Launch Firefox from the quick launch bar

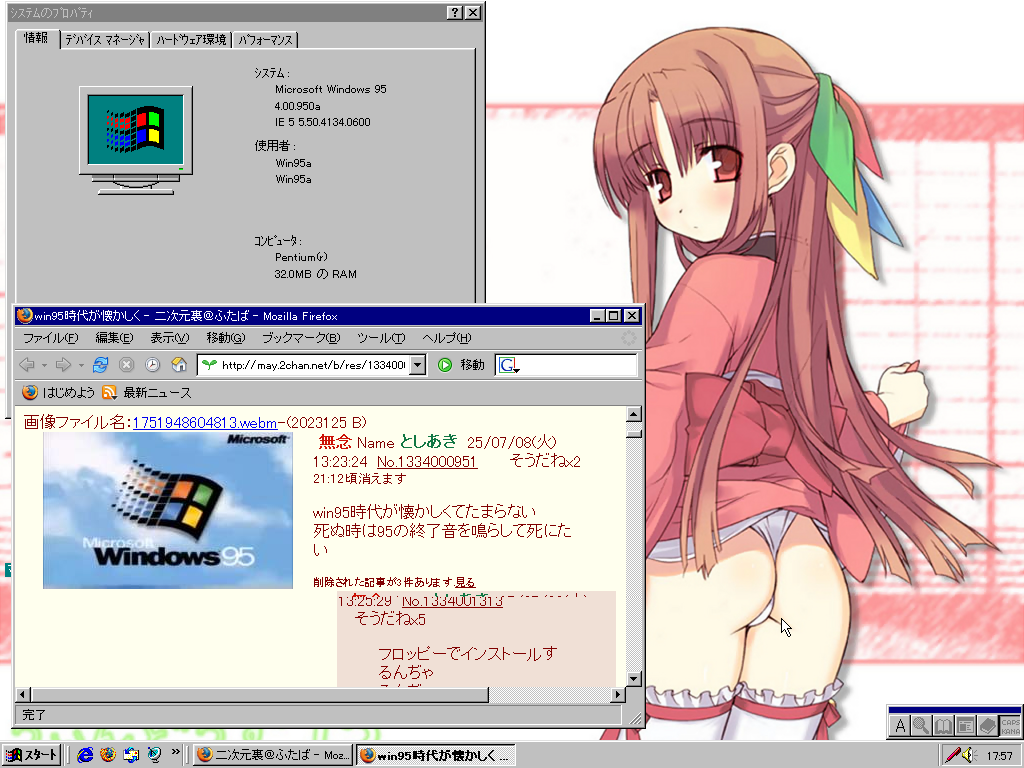108,756
